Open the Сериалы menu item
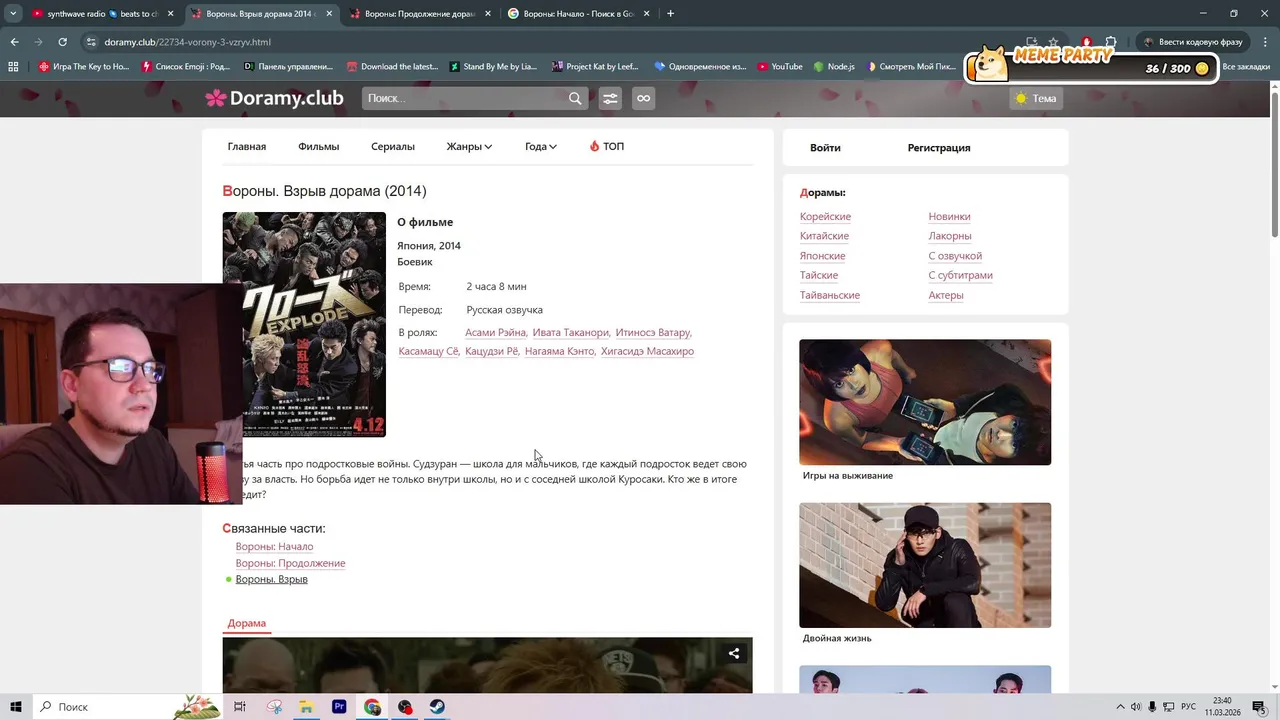The height and width of the screenshot is (720, 1280). tap(393, 146)
